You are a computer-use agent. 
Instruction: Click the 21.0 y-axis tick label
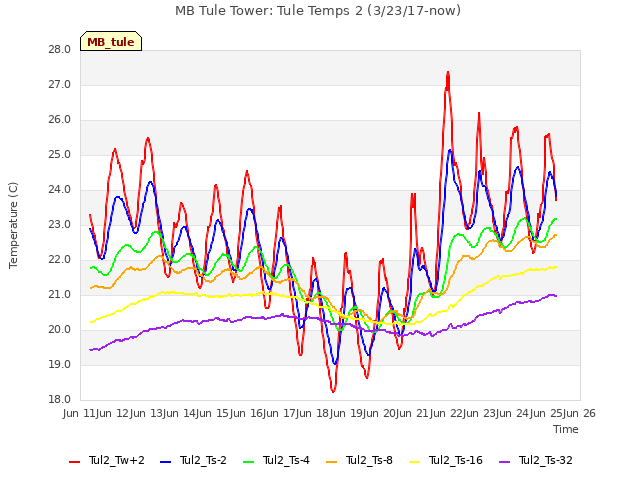[x=60, y=295]
